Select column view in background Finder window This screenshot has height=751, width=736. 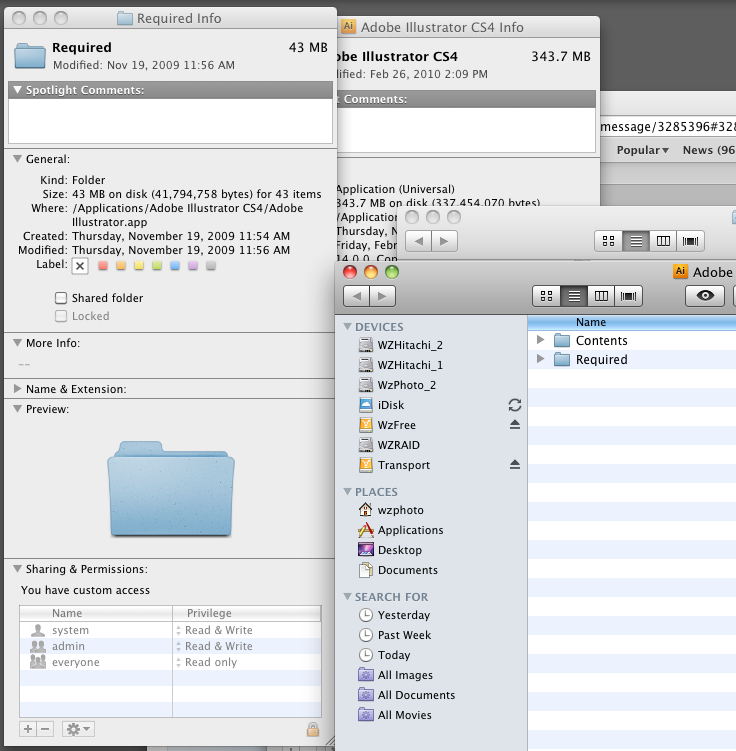click(x=663, y=241)
